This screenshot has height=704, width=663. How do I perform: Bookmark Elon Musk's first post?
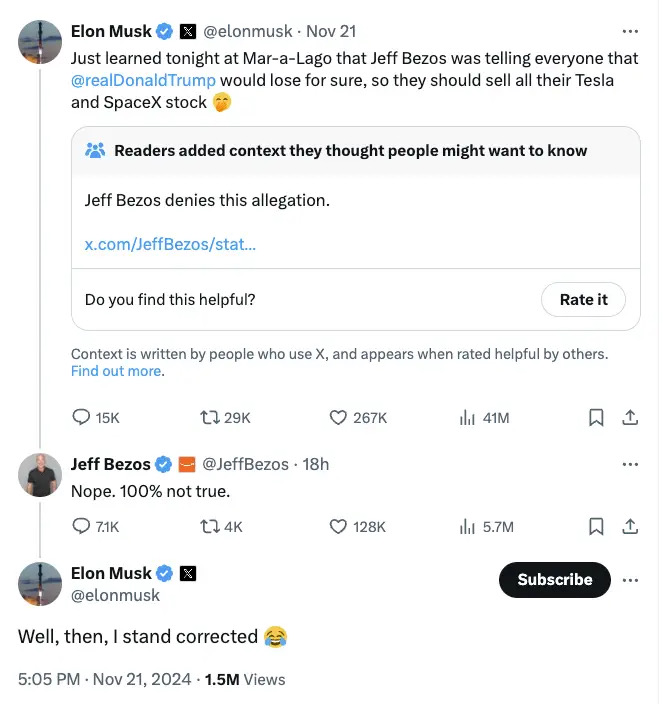click(596, 418)
